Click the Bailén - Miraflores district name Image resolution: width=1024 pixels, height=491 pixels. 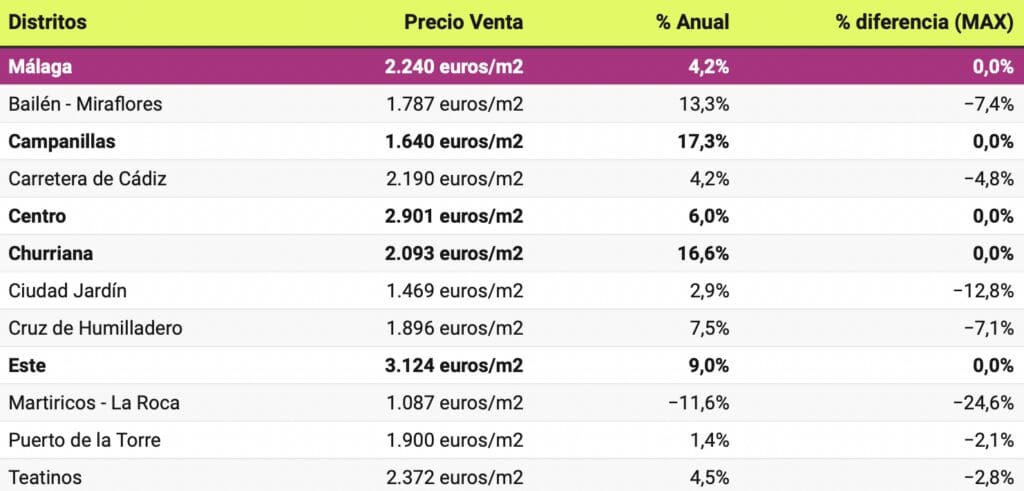tap(84, 104)
